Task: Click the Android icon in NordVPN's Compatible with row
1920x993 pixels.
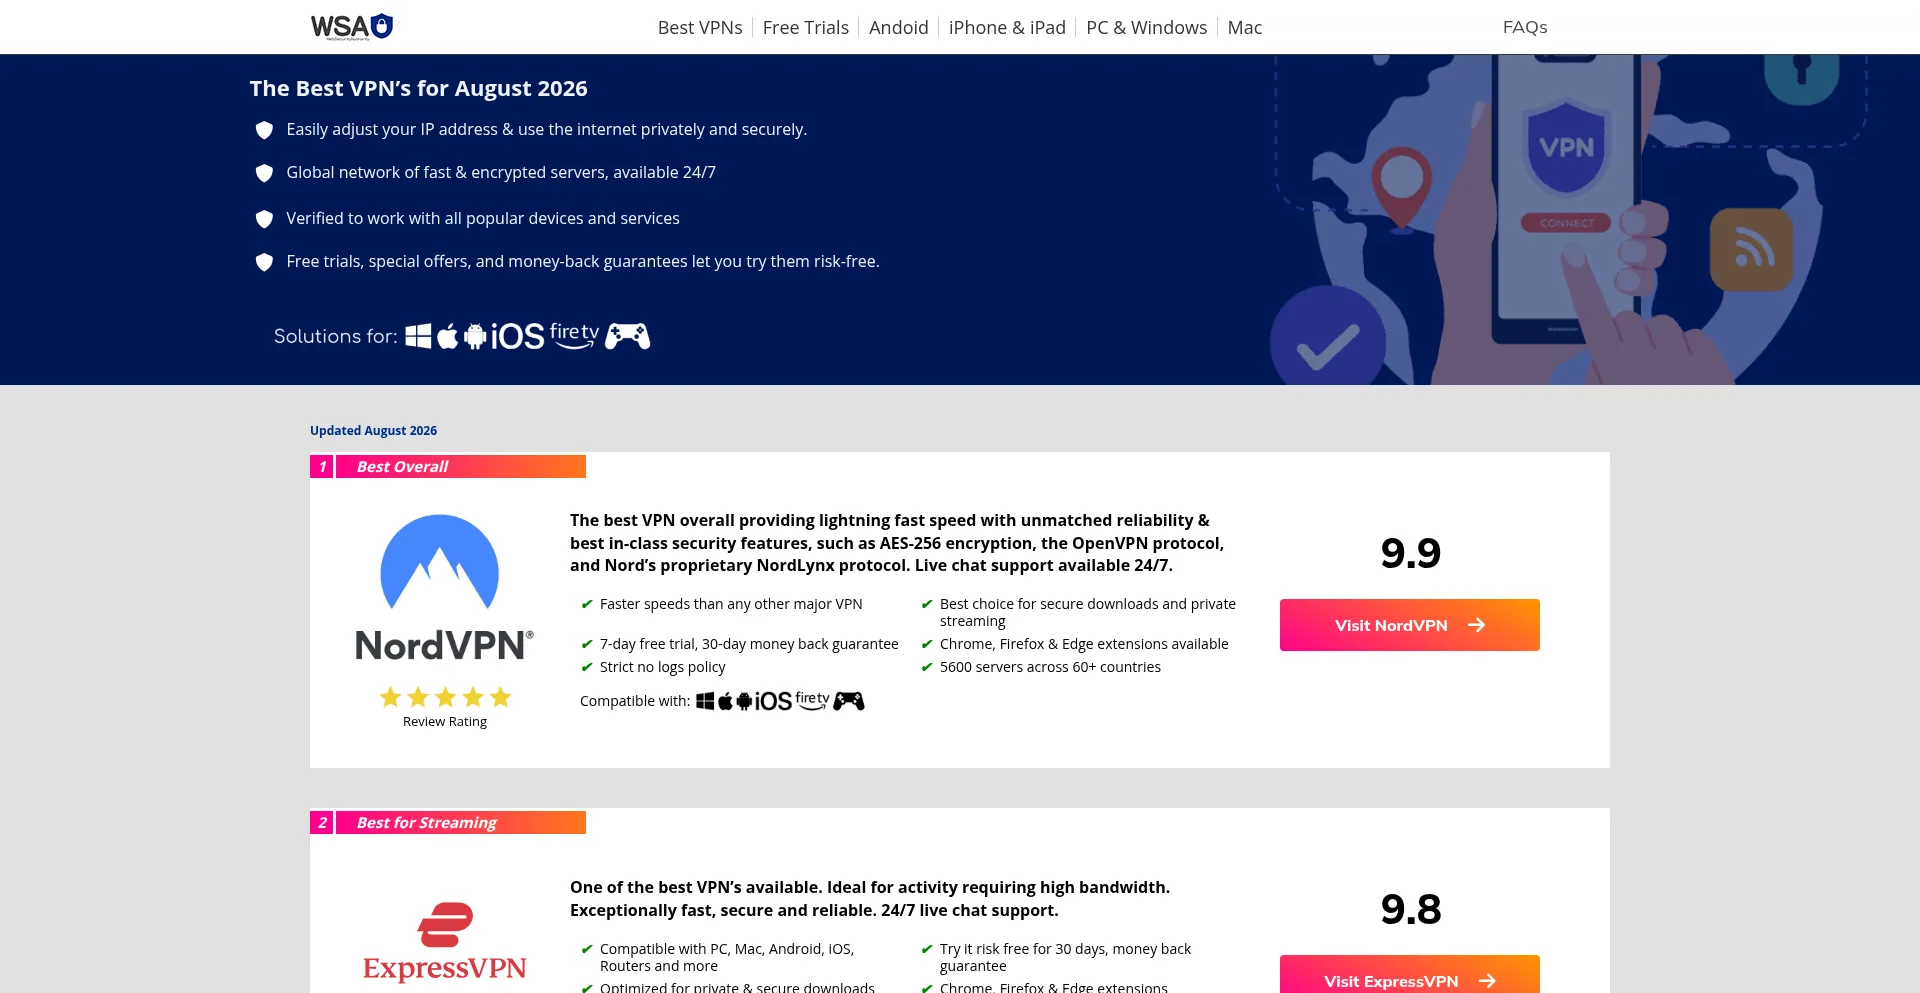Action: [744, 701]
